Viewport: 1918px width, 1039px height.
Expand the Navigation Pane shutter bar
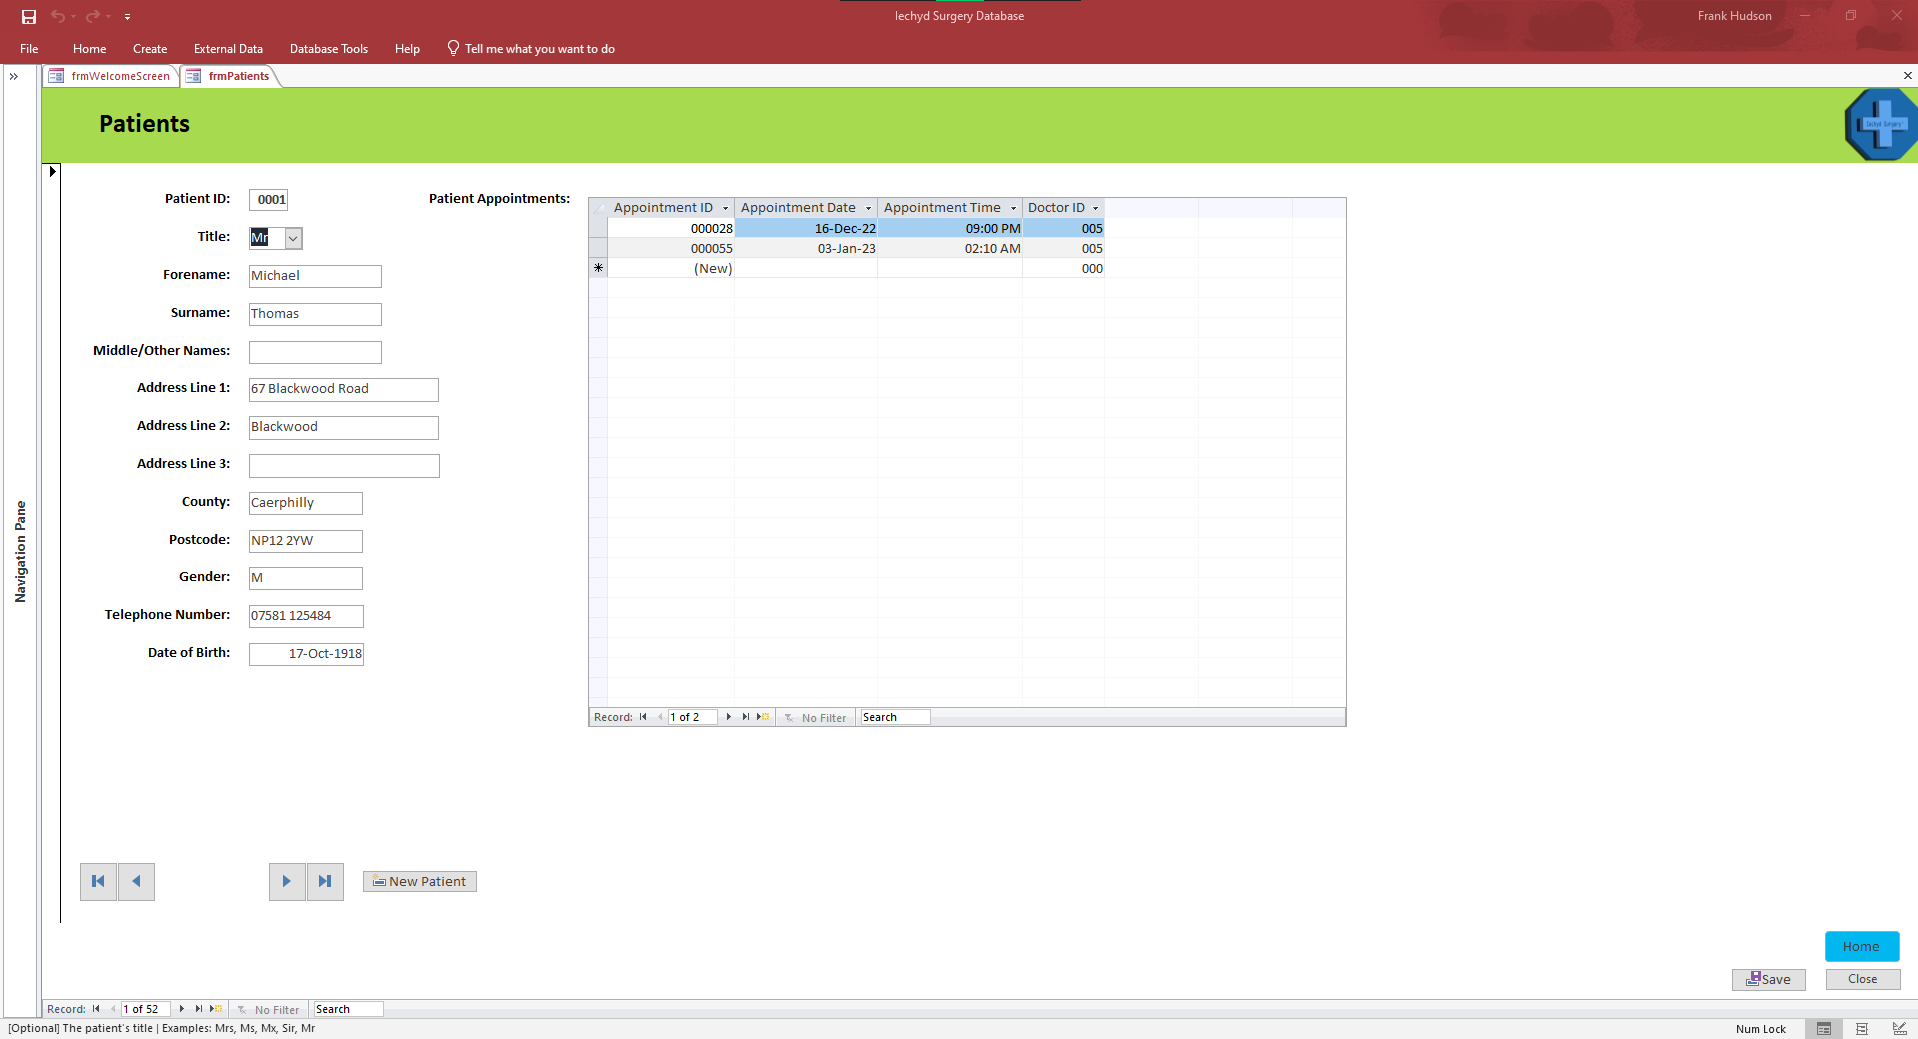pyautogui.click(x=14, y=76)
